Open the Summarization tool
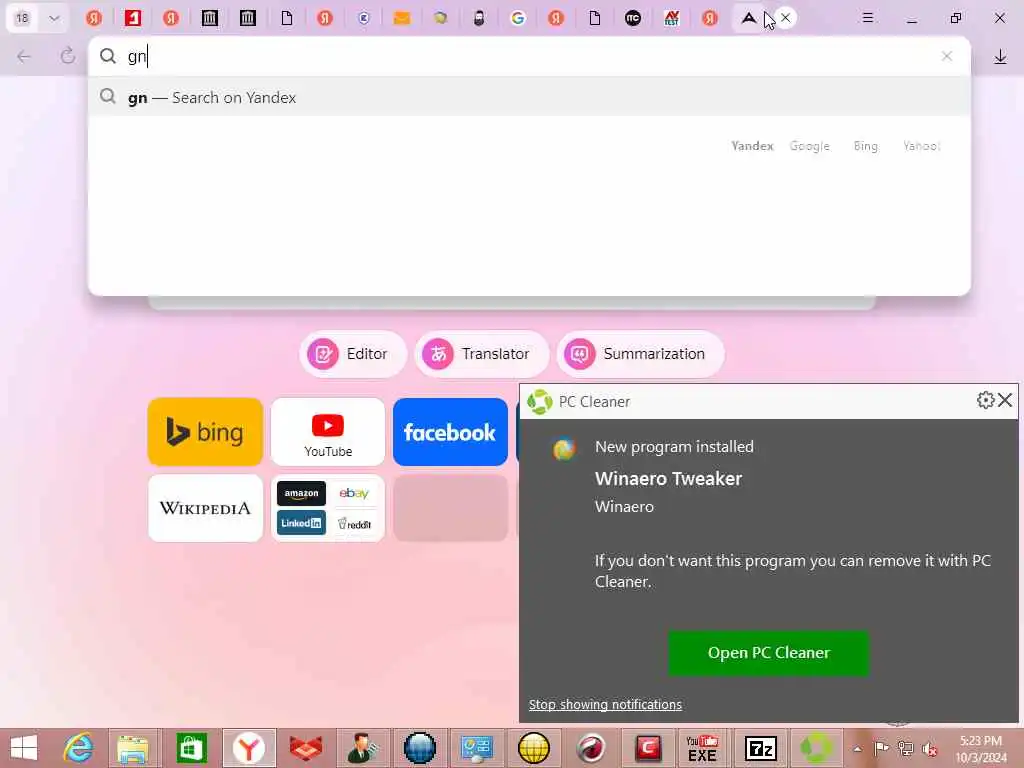Screen dimensions: 1024x768 click(x=640, y=354)
